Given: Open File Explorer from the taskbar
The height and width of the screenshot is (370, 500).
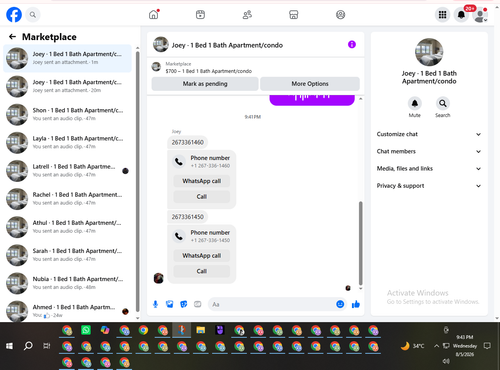Looking at the screenshot, I should point(200,330).
